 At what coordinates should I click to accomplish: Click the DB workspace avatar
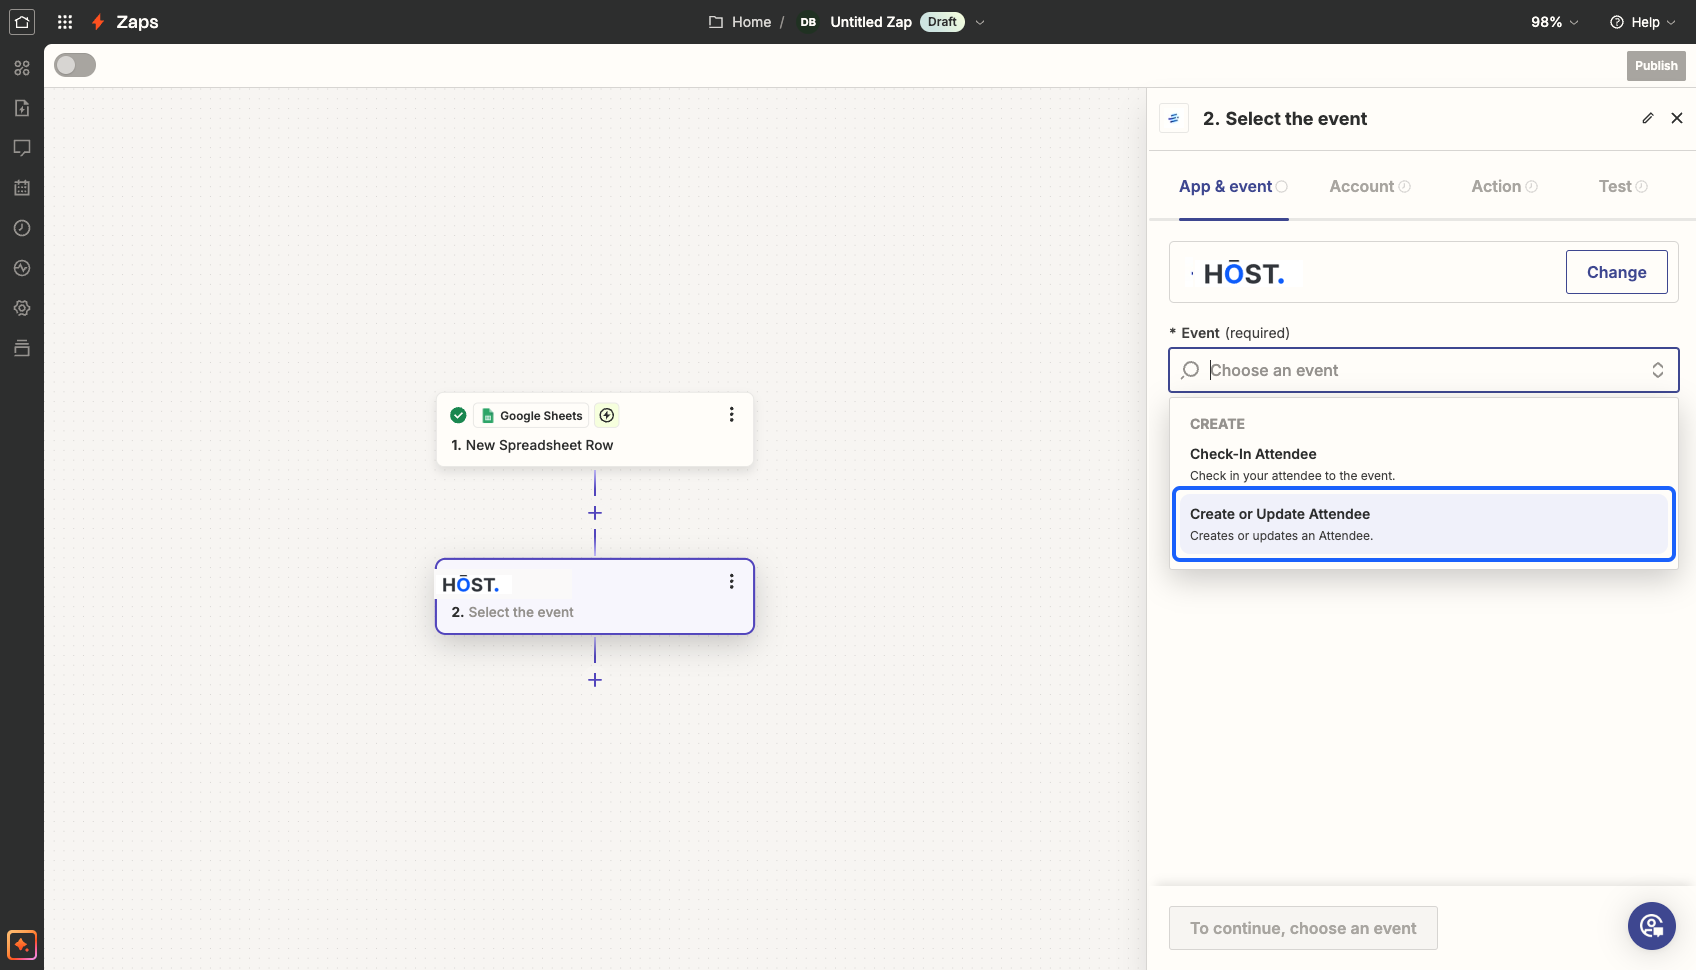click(808, 22)
